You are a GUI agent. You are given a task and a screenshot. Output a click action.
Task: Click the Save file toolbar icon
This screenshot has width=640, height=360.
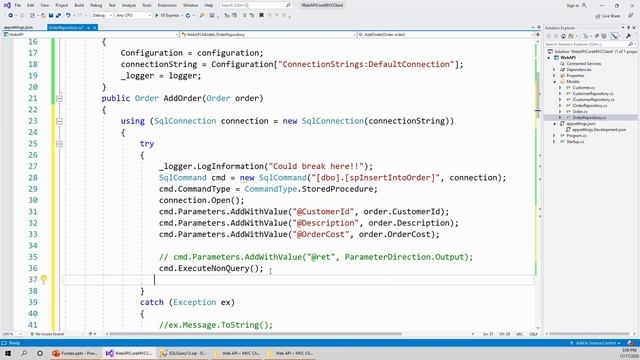point(51,16)
